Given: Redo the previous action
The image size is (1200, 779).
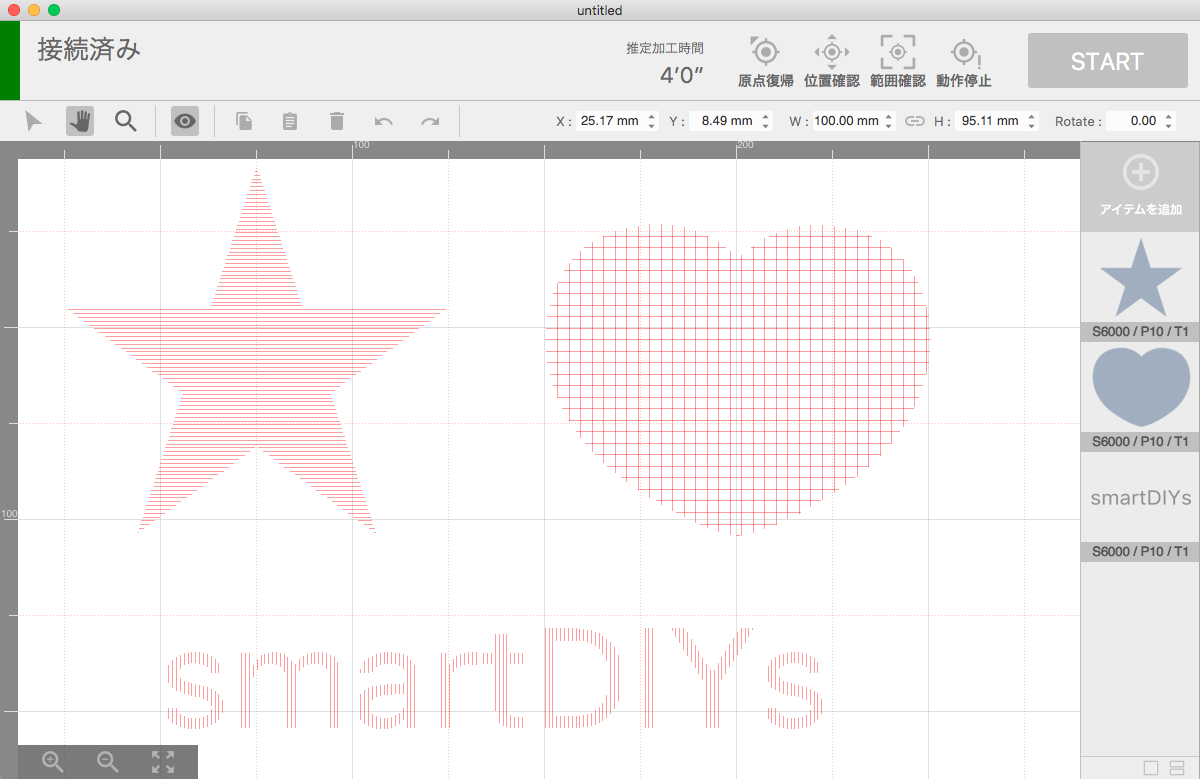Looking at the screenshot, I should [430, 121].
